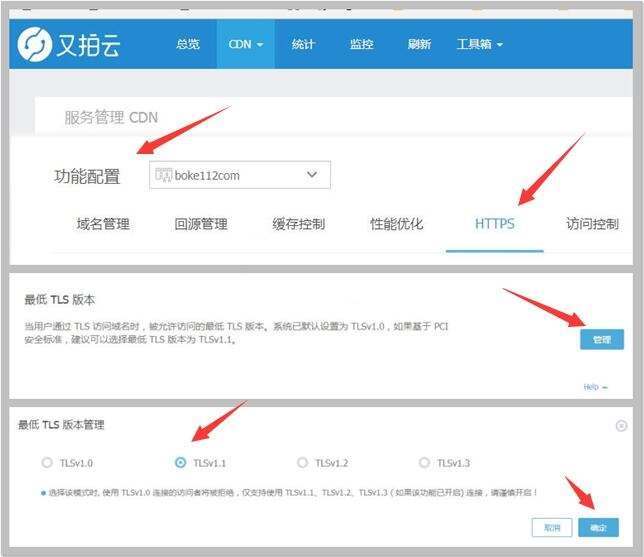Go to the 监控 monitoring page
Image resolution: width=644 pixels, height=557 pixels.
361,44
